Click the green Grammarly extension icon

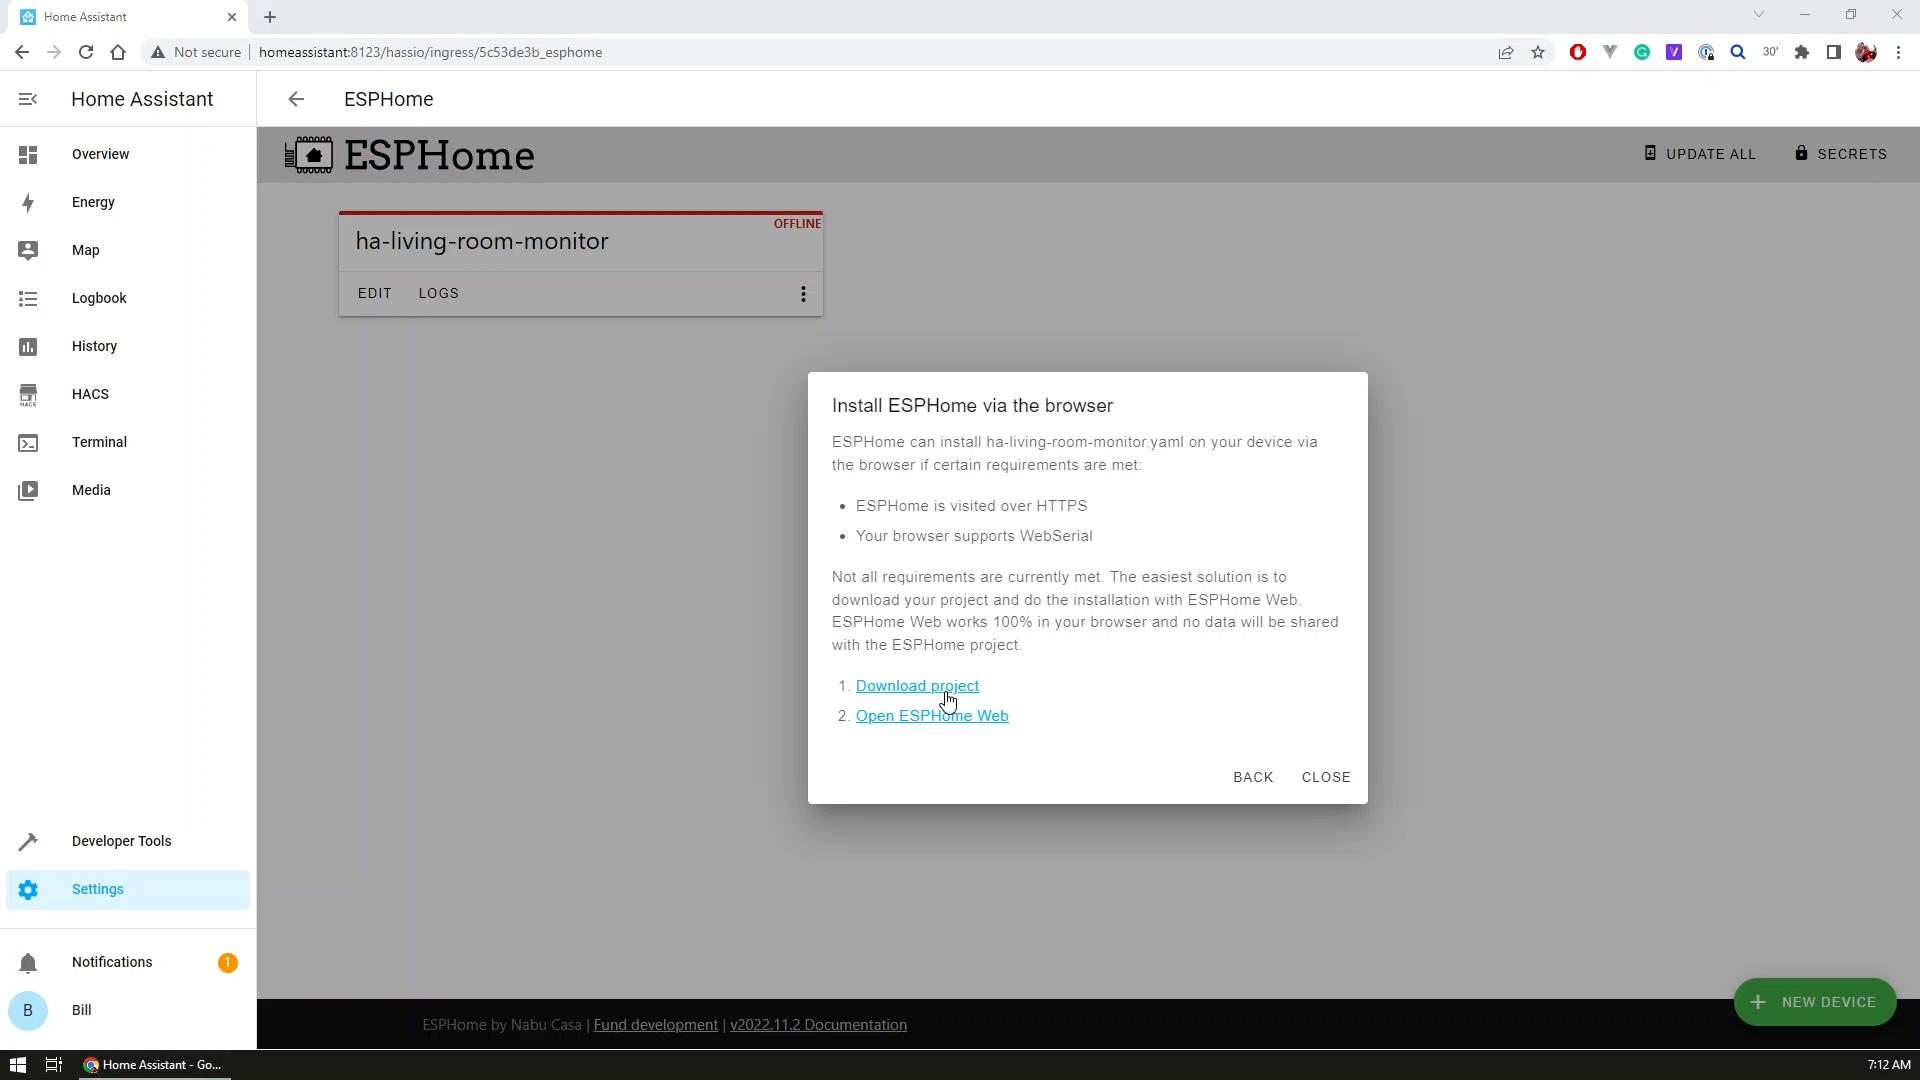1642,52
